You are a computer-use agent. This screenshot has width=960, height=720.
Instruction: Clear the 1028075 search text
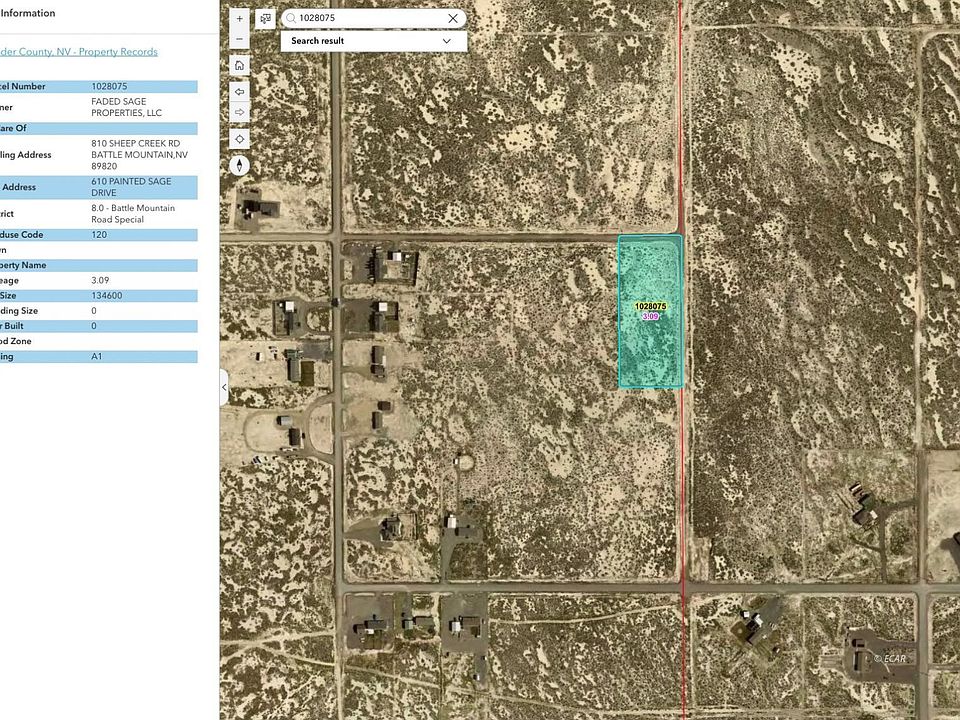[453, 18]
